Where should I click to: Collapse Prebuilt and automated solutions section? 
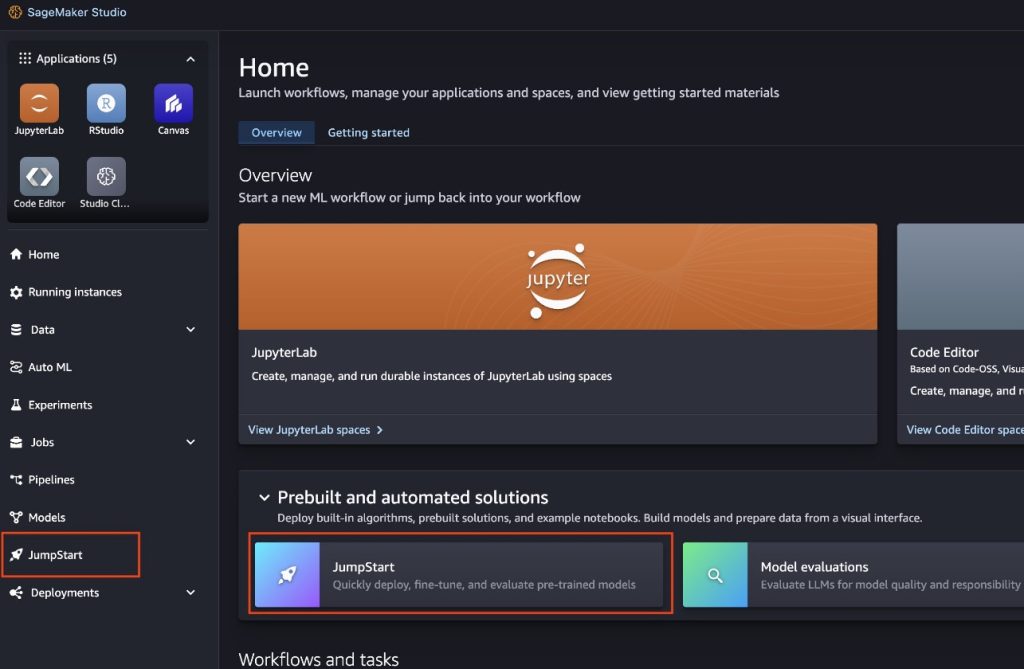(x=264, y=497)
